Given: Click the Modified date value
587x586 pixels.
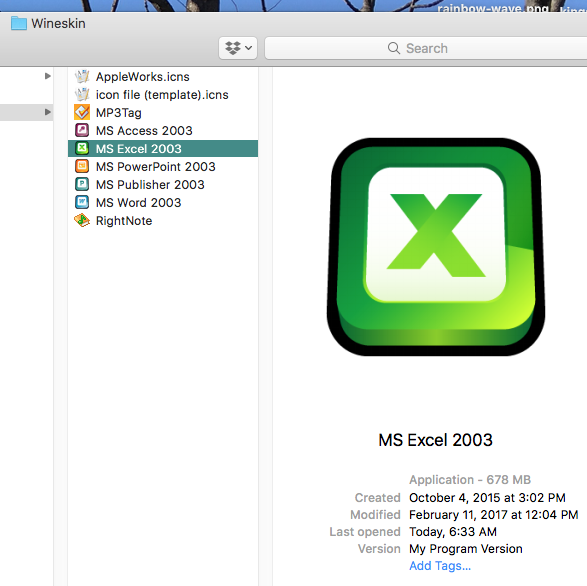Looking at the screenshot, I should click(x=493, y=514).
